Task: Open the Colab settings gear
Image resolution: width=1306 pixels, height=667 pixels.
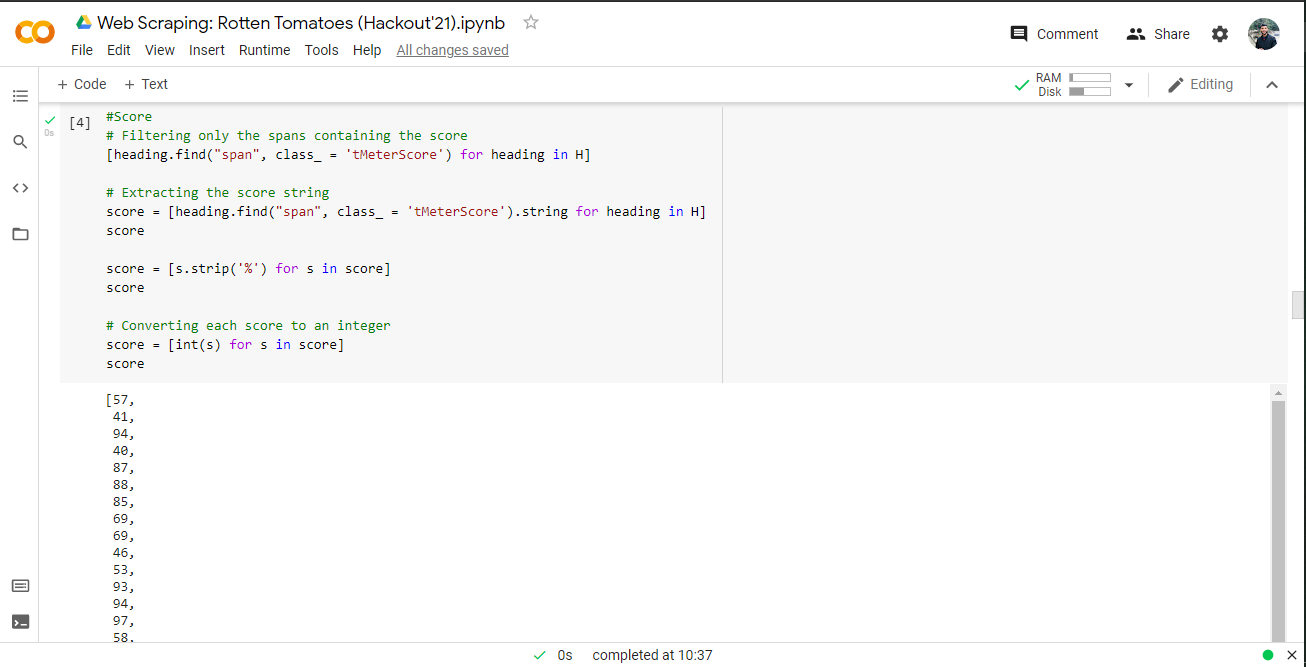Action: tap(1220, 33)
